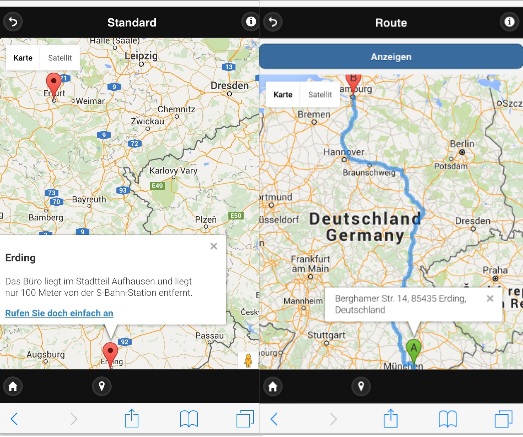The width and height of the screenshot is (523, 437).
Task: Switch Standard map to Karte view
Action: [x=23, y=58]
